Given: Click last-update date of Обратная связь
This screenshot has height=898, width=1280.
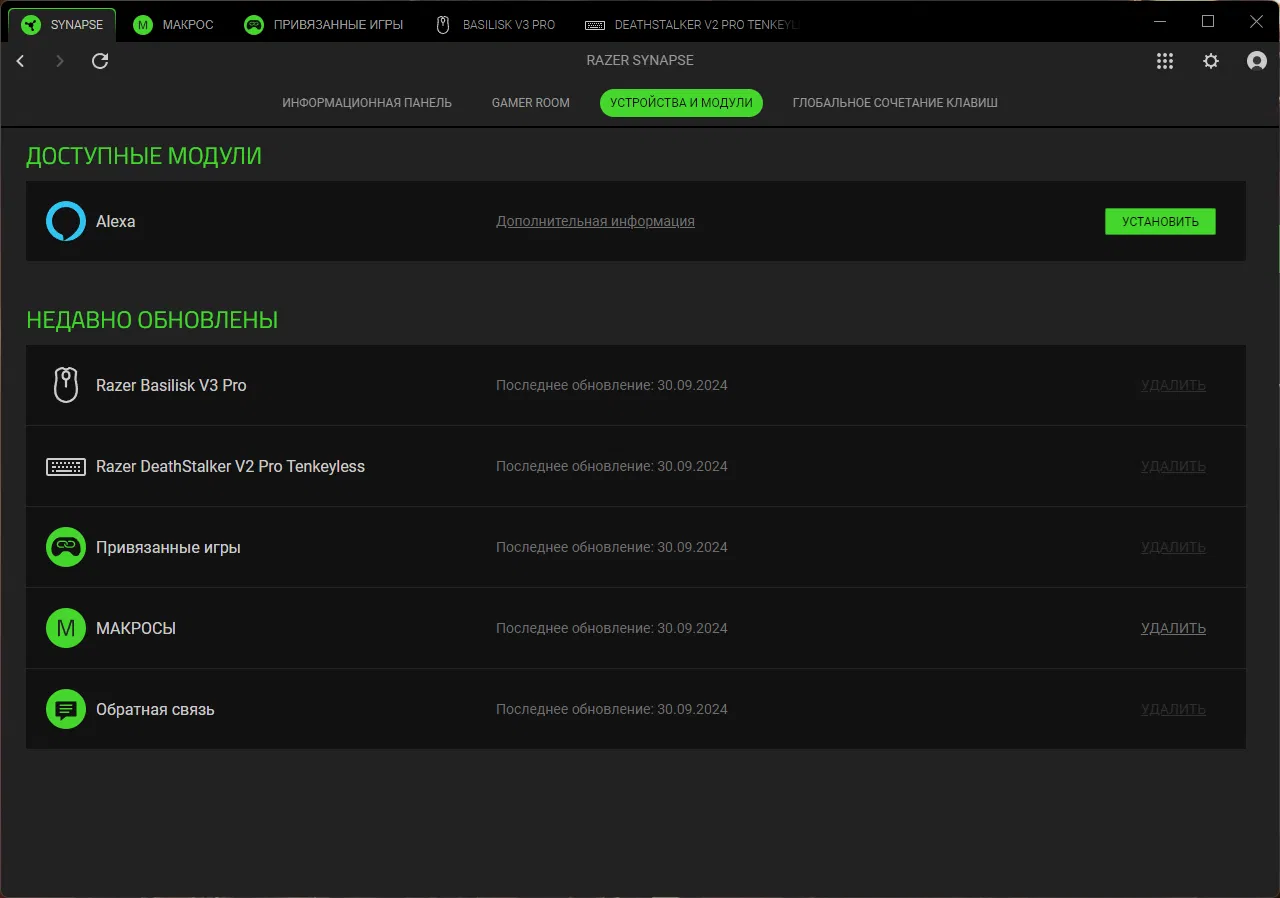Looking at the screenshot, I should 612,709.
